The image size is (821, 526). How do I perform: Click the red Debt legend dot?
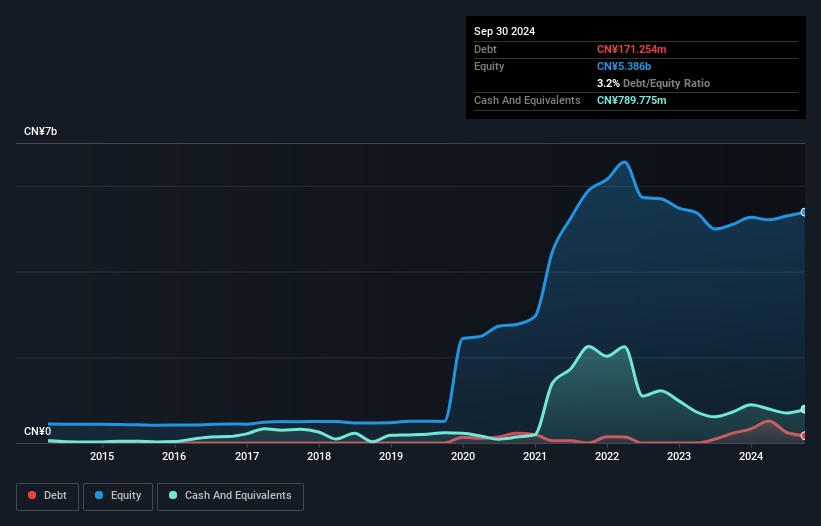pos(32,495)
